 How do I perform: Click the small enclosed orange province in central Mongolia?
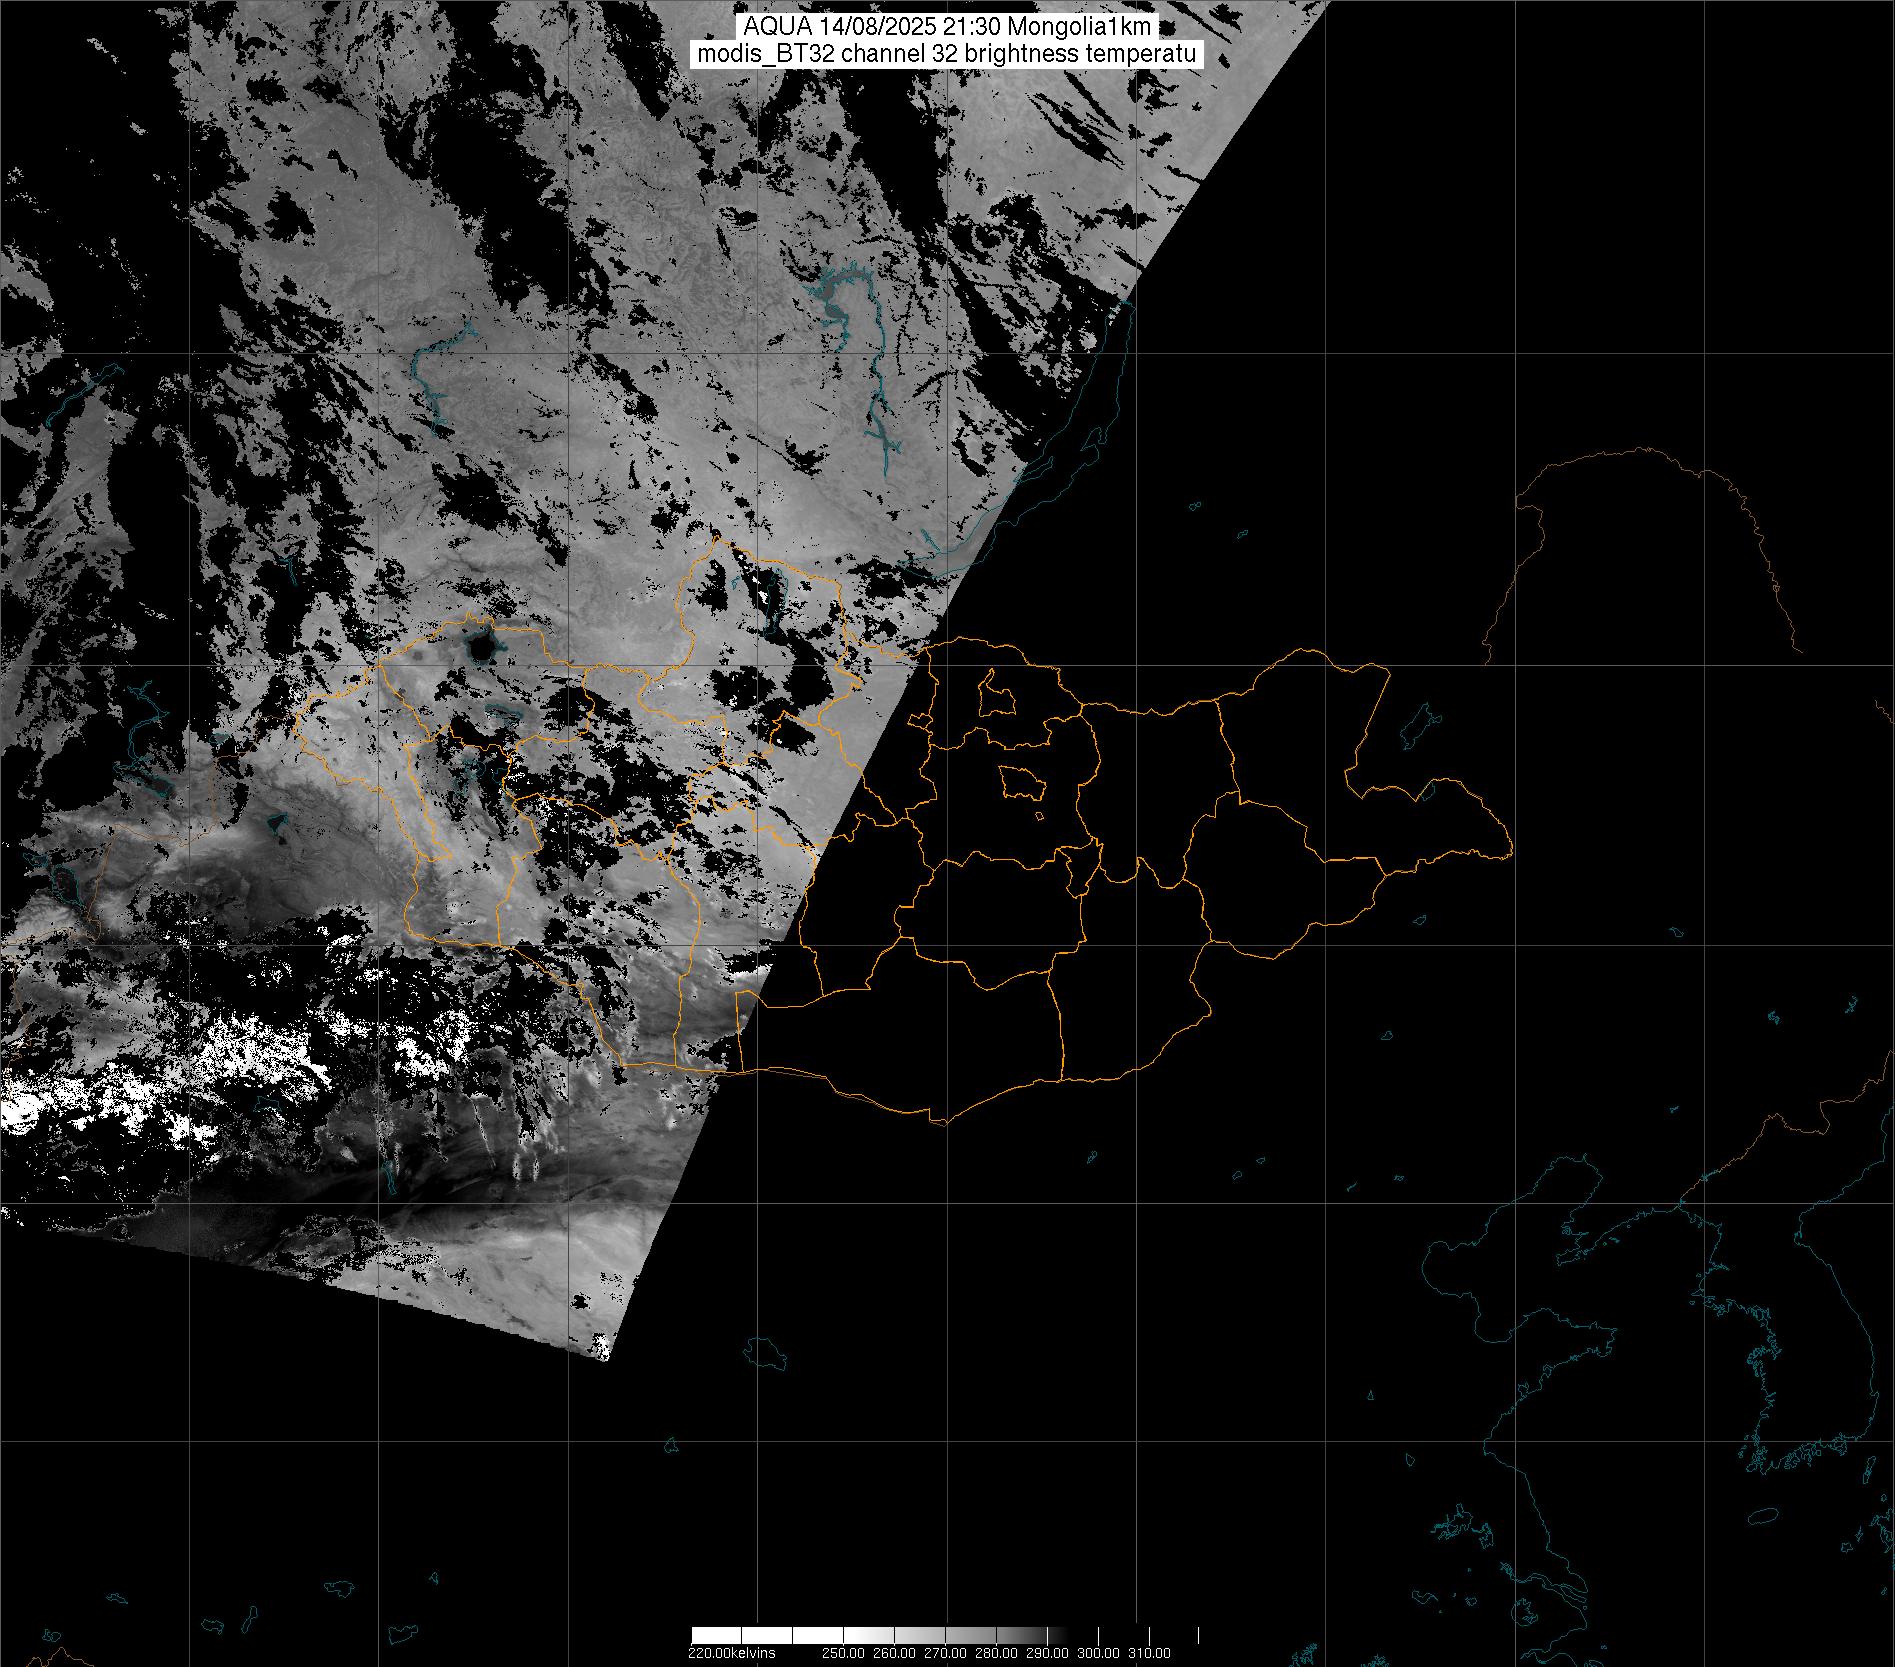click(x=1022, y=782)
